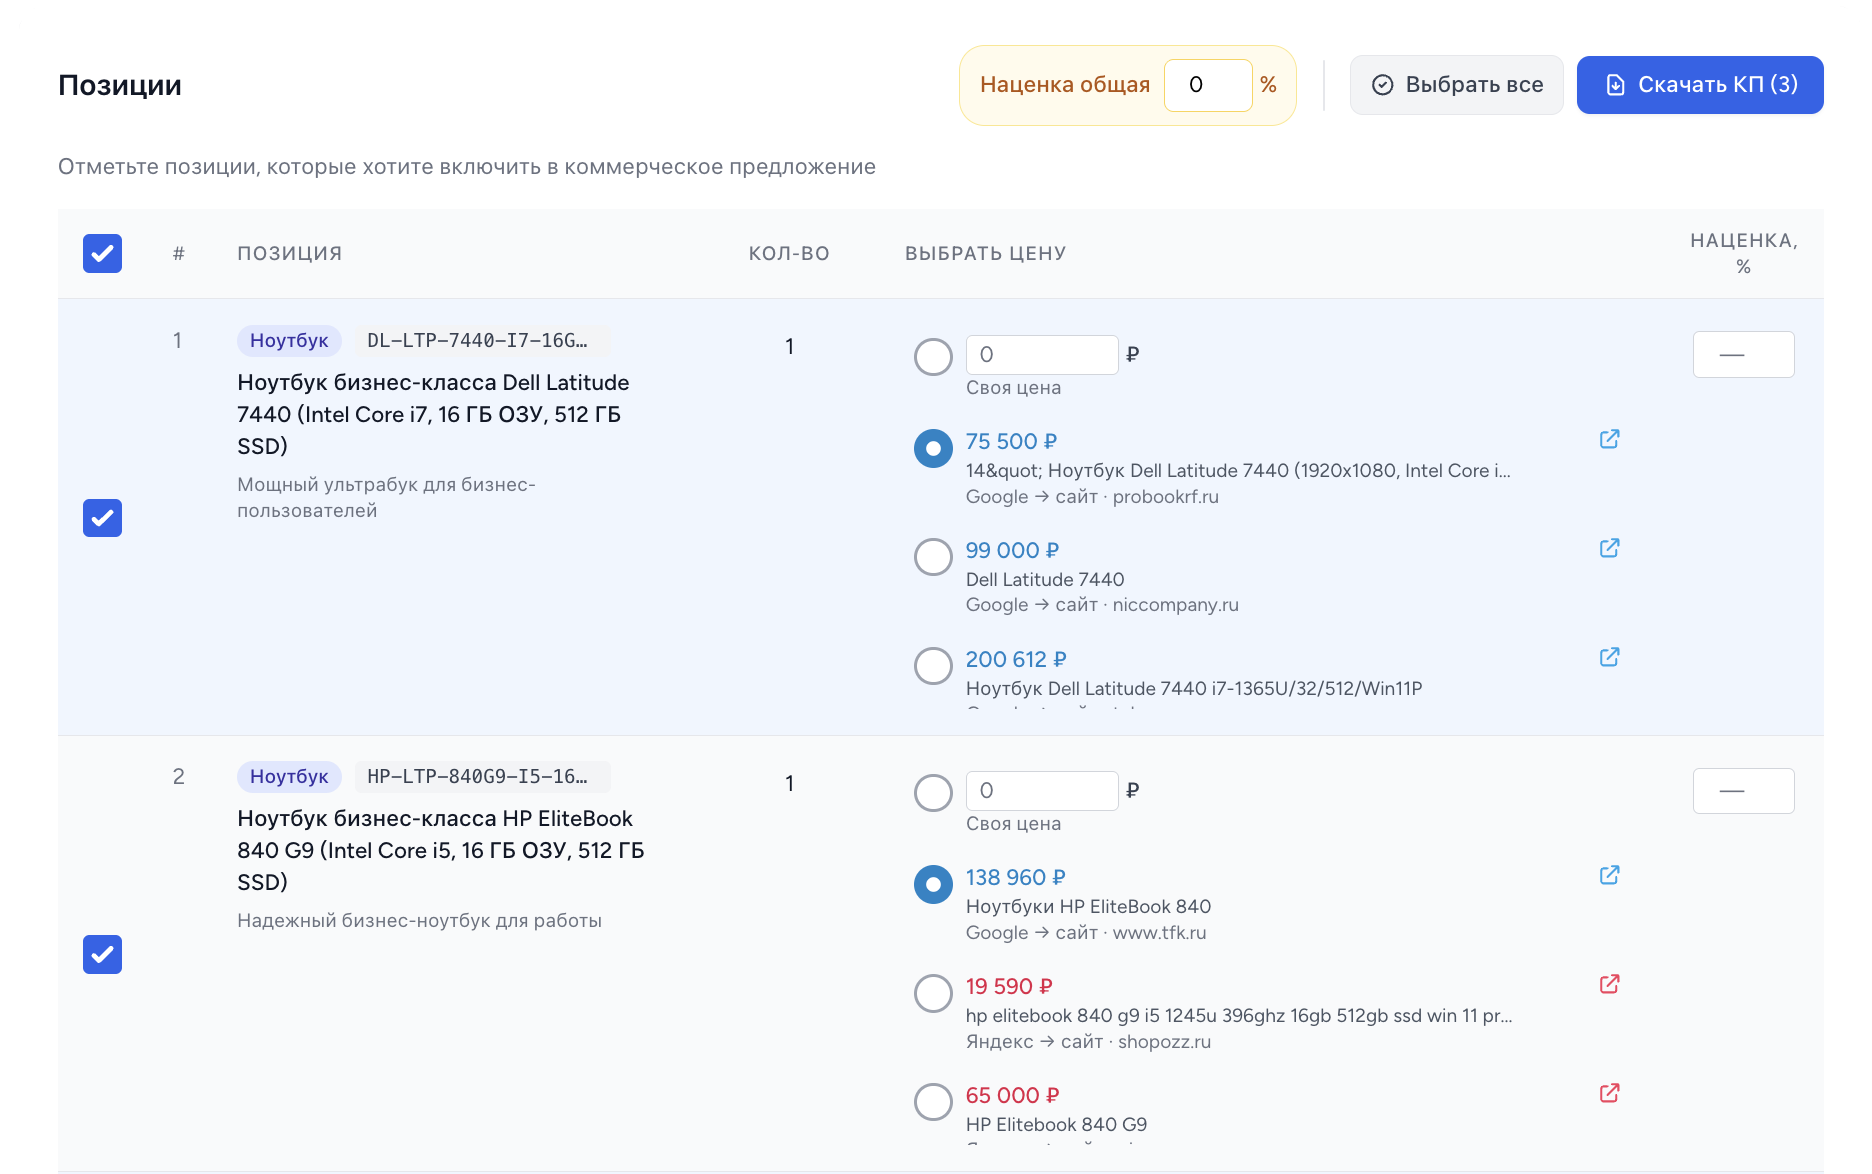
Task: Uncheck the Dell Latitude 7440 row checkbox
Action: 102,518
